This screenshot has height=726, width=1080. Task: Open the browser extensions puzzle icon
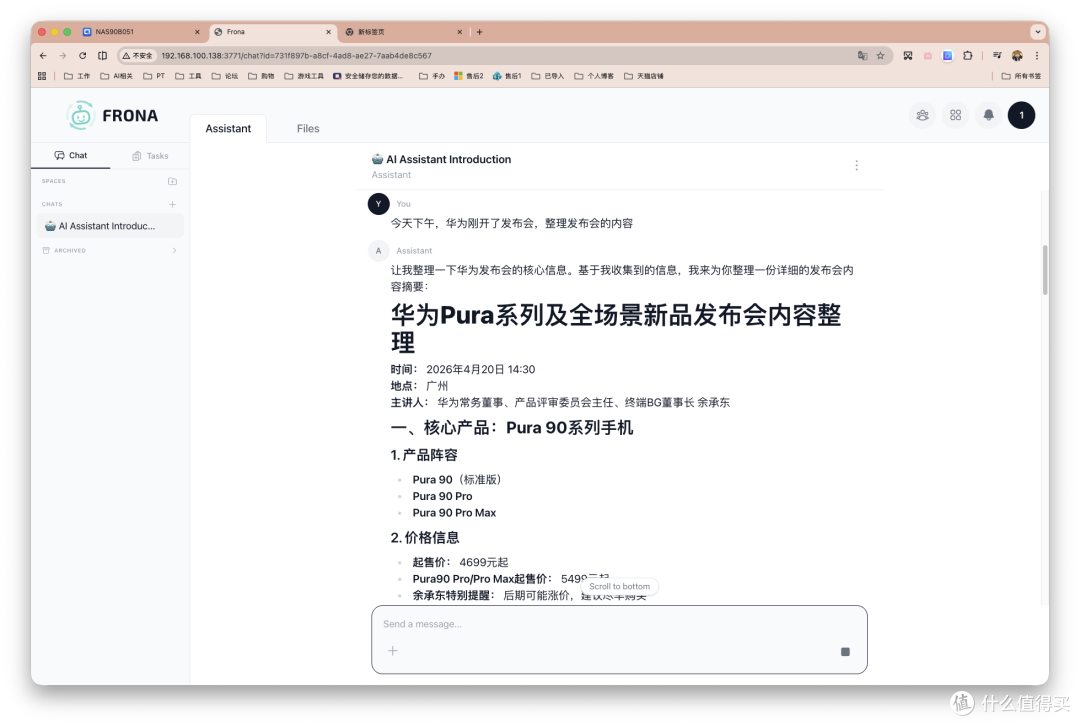[x=968, y=56]
